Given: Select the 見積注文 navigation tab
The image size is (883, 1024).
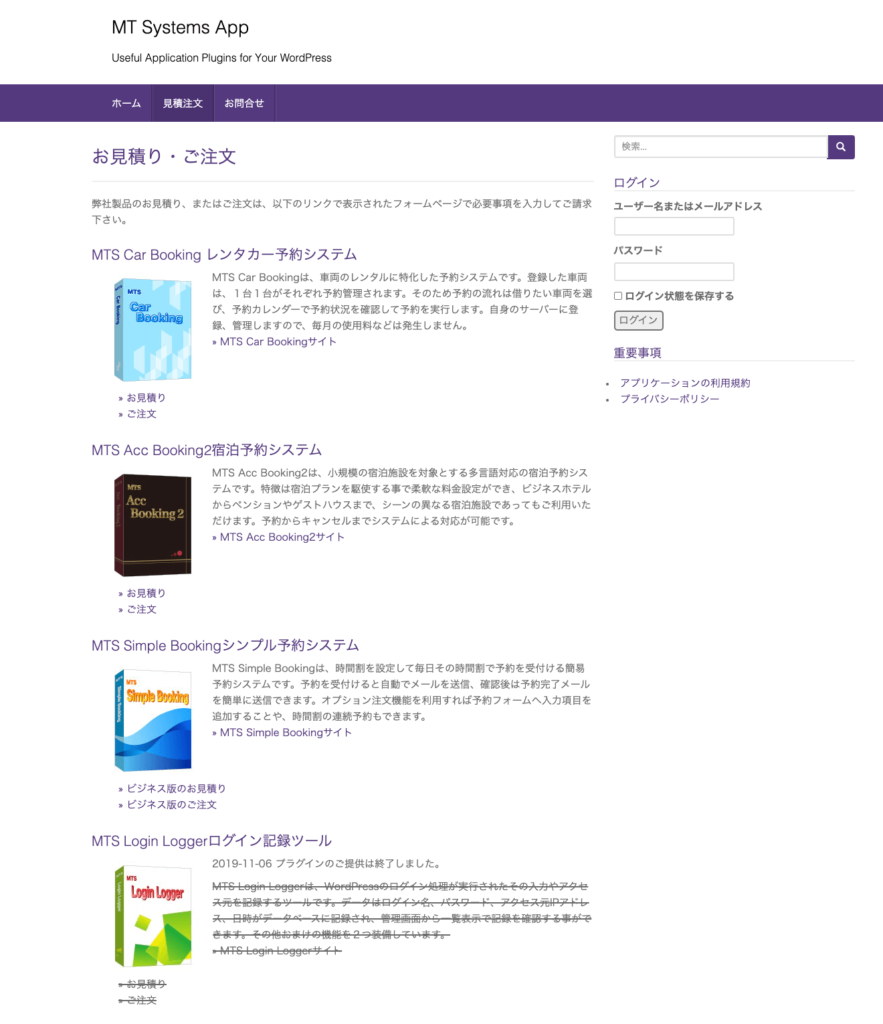Looking at the screenshot, I should click(x=182, y=104).
